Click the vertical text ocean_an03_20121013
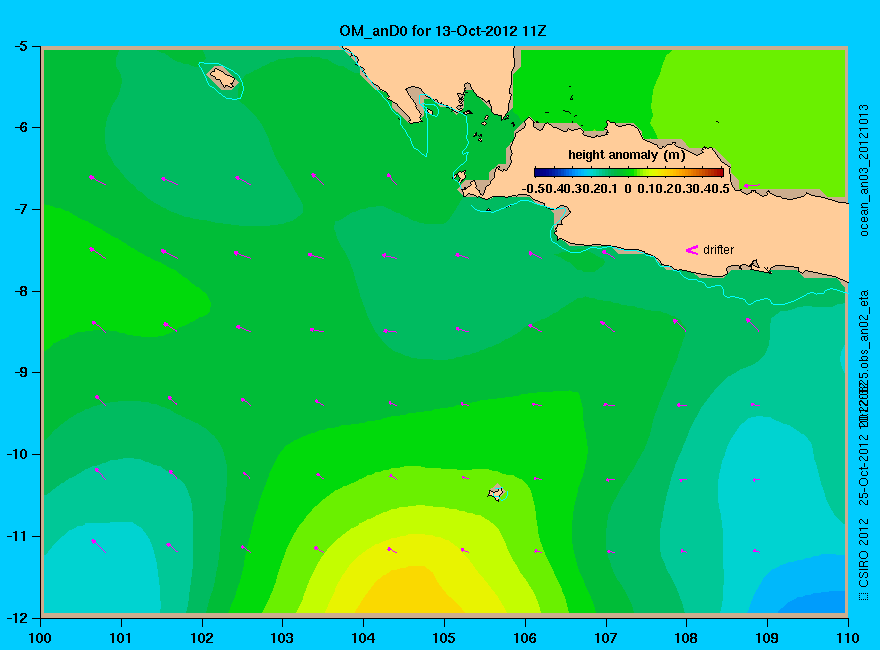Image resolution: width=880 pixels, height=650 pixels. click(864, 170)
